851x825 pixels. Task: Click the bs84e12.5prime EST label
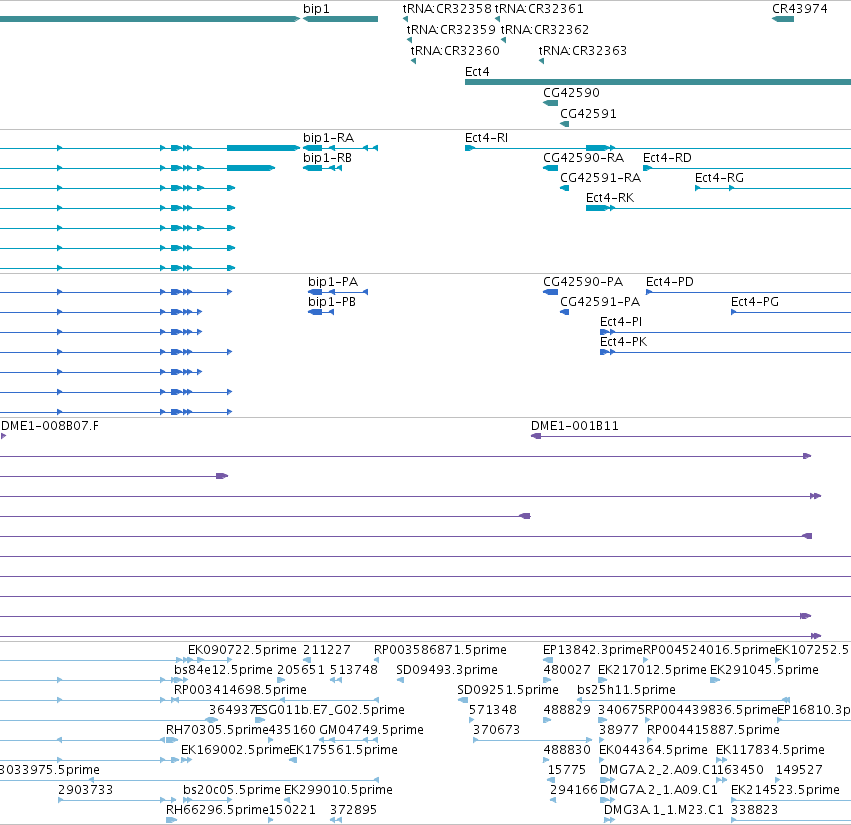click(x=223, y=670)
